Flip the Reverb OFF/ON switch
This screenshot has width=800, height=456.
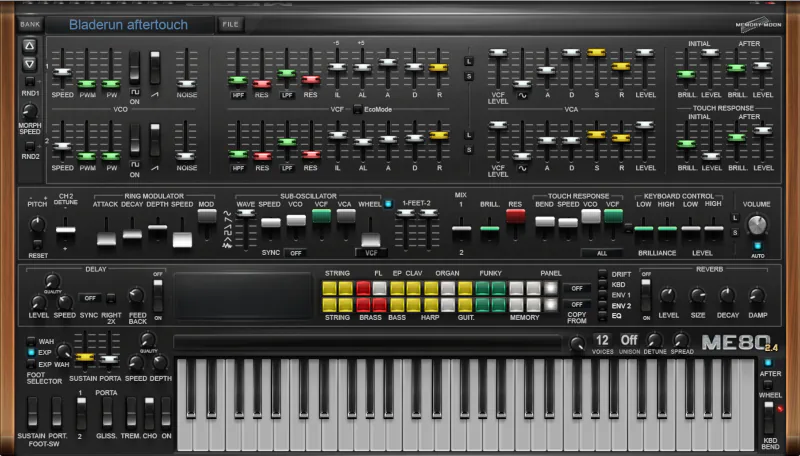click(646, 296)
